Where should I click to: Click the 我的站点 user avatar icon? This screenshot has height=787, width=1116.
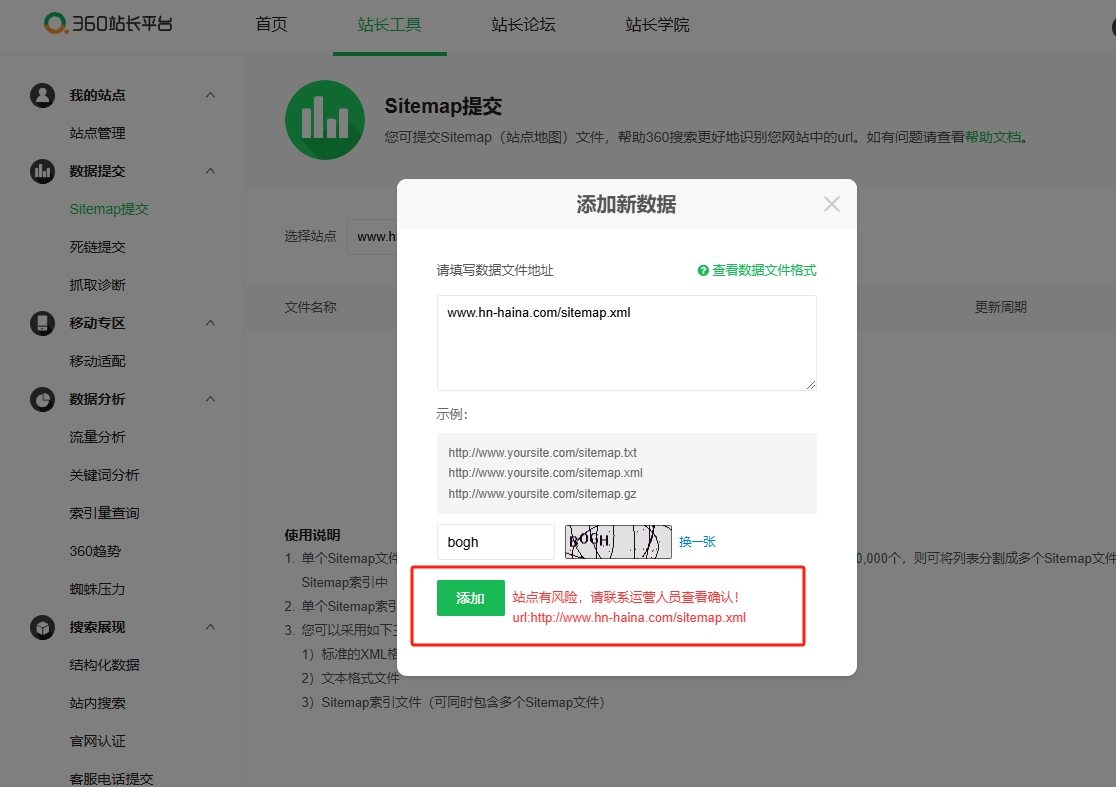coord(42,95)
